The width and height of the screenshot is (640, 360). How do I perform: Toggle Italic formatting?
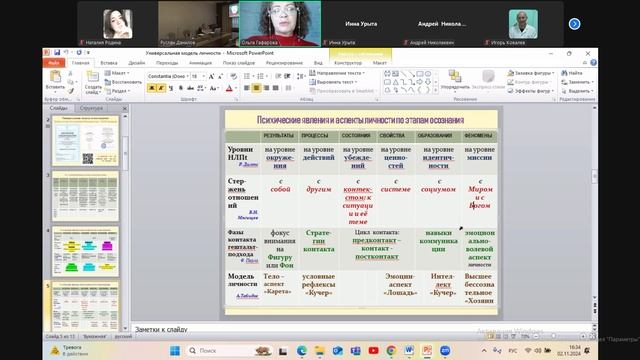(x=161, y=88)
